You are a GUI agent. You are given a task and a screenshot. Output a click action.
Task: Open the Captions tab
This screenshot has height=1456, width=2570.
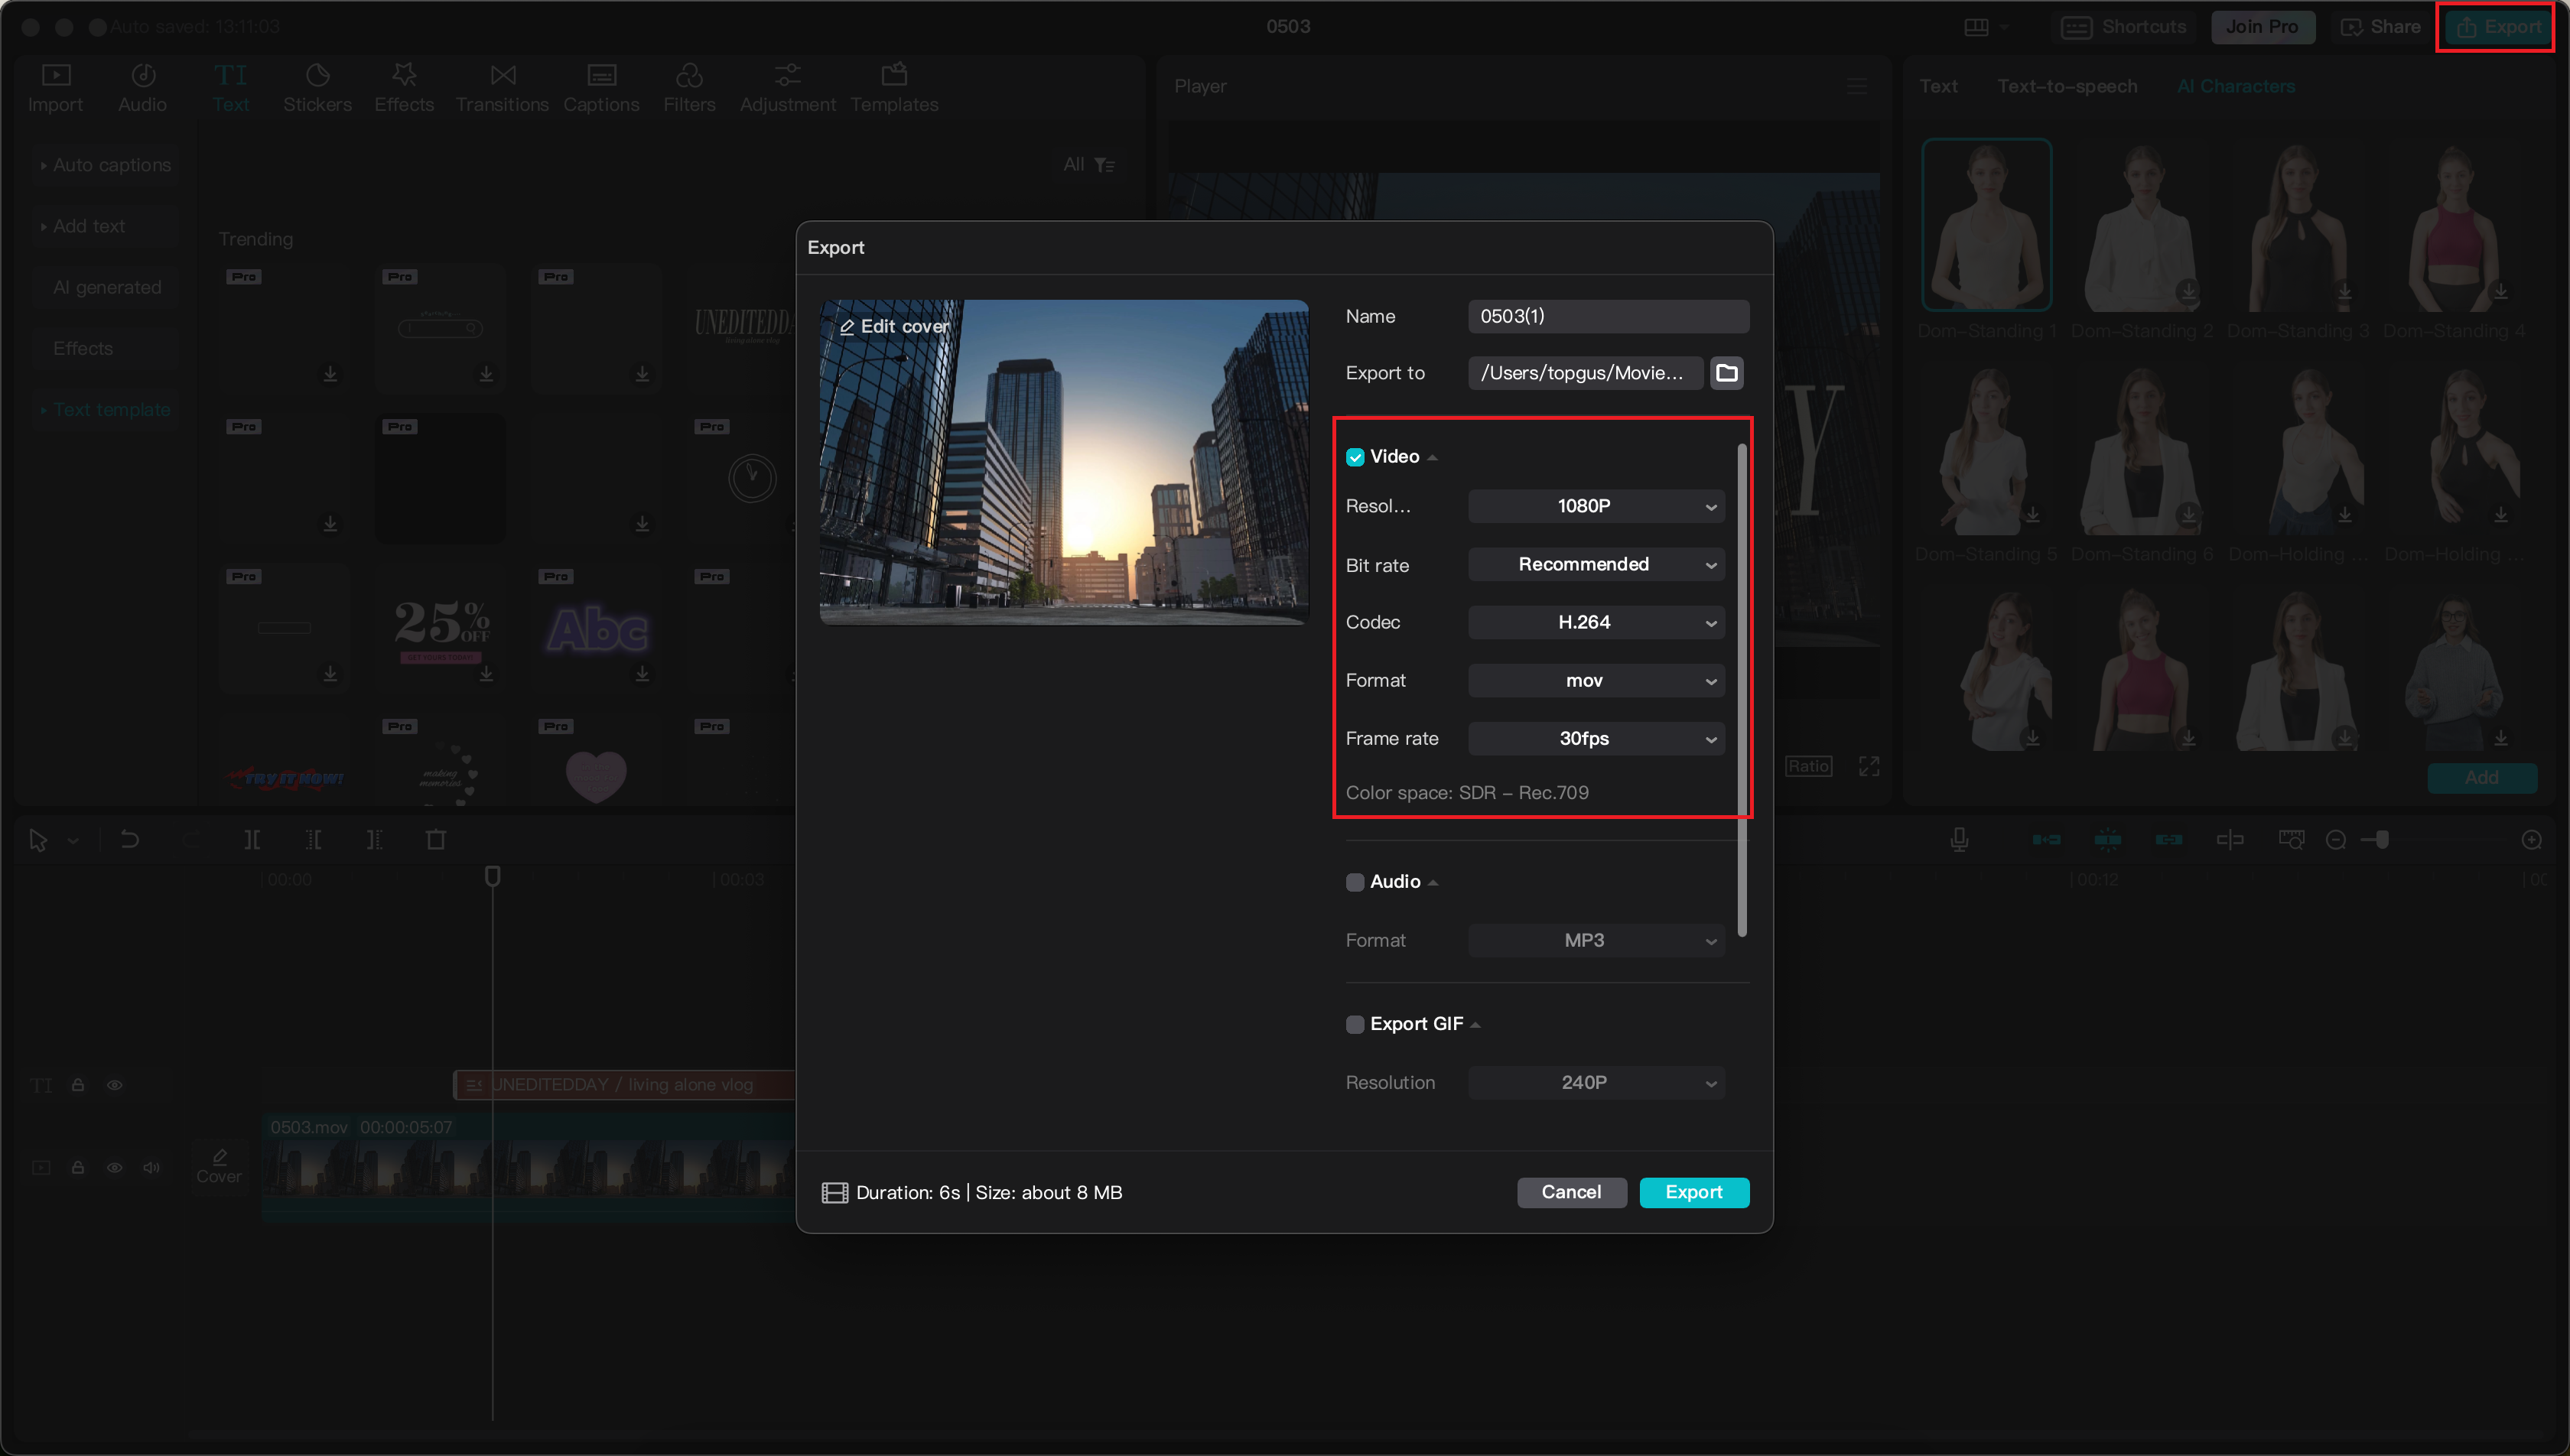(601, 88)
